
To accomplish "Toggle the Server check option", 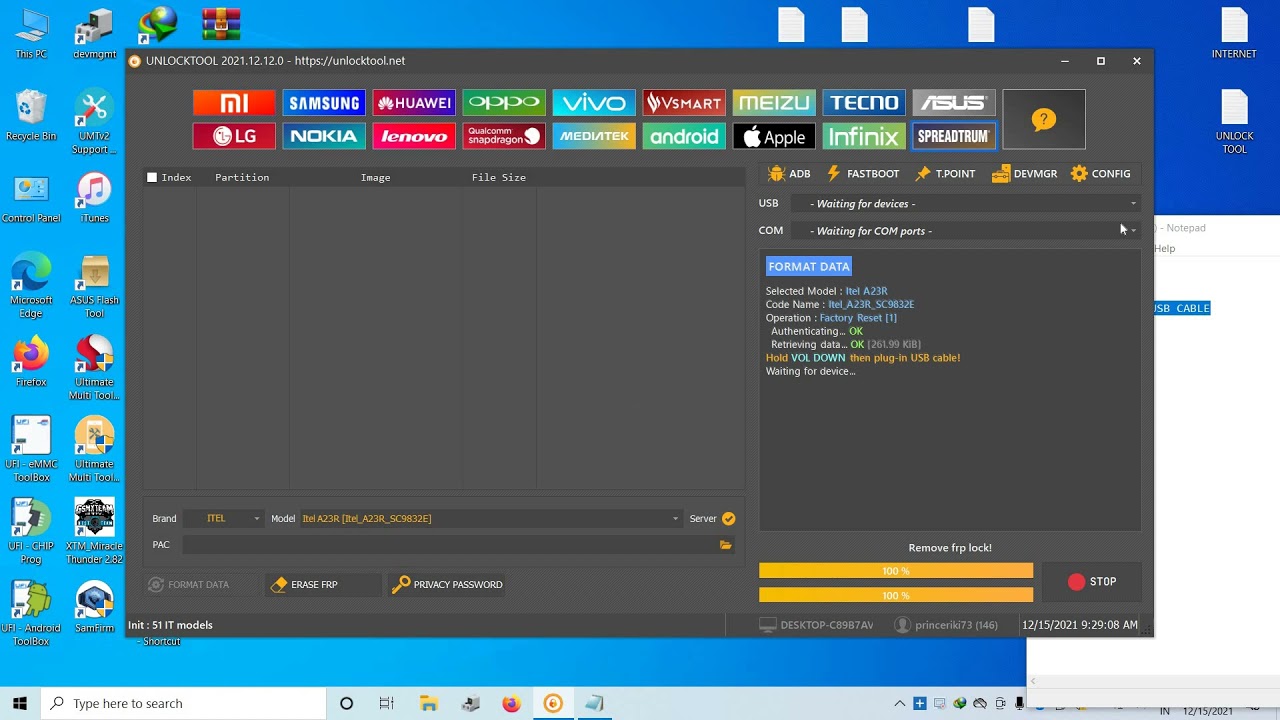I will pyautogui.click(x=728, y=518).
